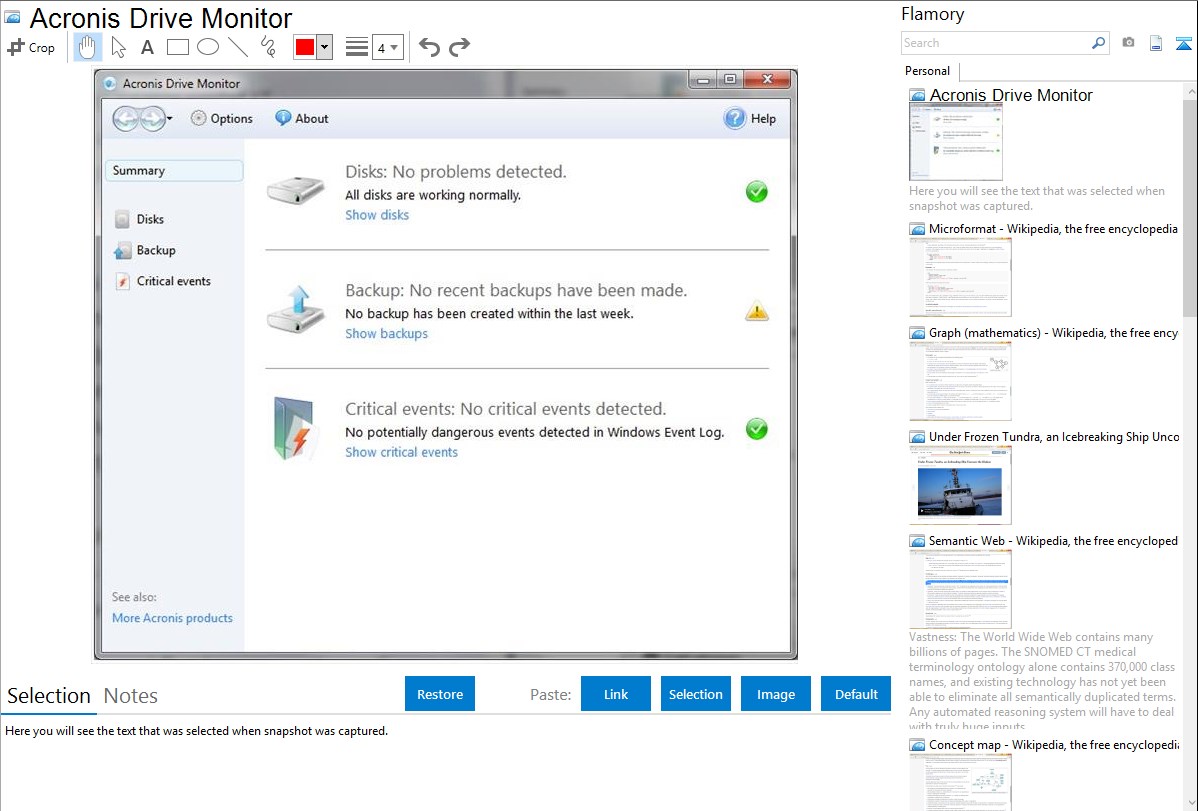Viewport: 1198px width, 811px height.
Task: Switch to the Notes tab
Action: pos(131,696)
